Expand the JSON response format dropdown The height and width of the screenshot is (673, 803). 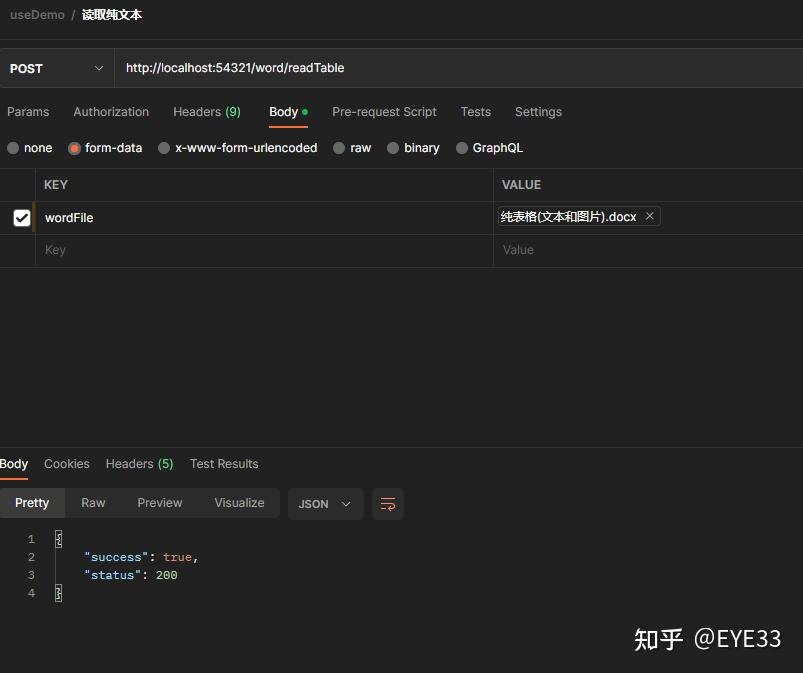[325, 504]
